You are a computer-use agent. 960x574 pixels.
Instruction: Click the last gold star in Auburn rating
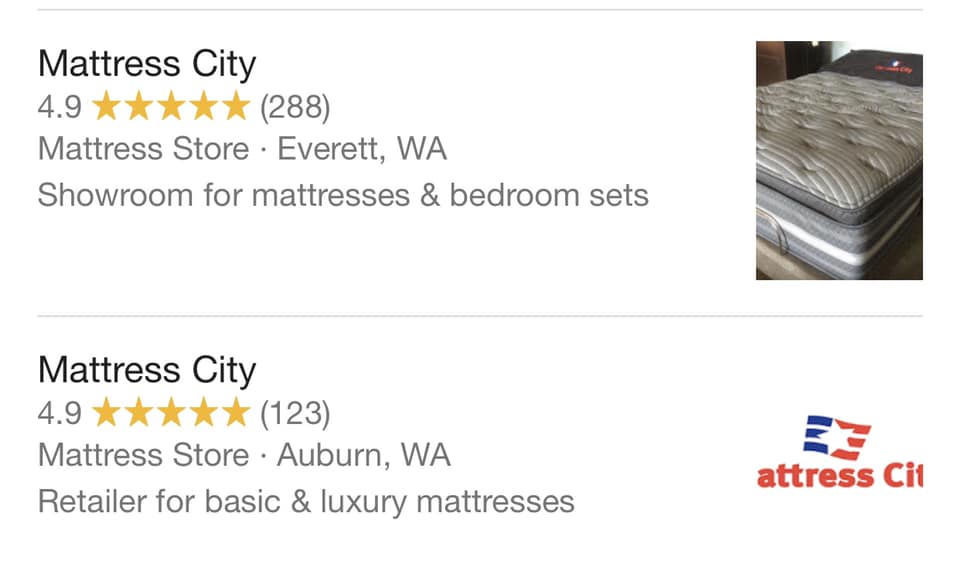click(x=235, y=412)
